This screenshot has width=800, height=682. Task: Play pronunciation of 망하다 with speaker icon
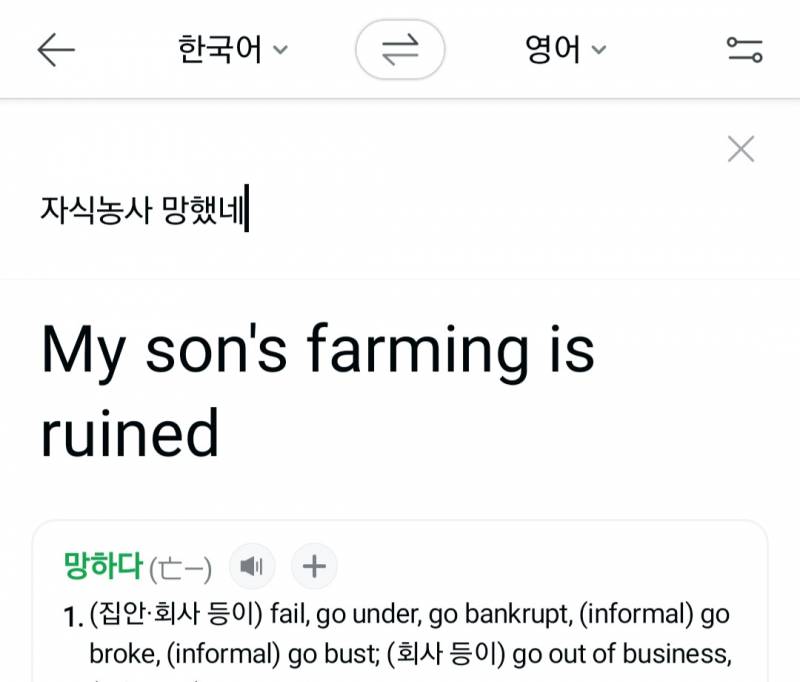(252, 566)
